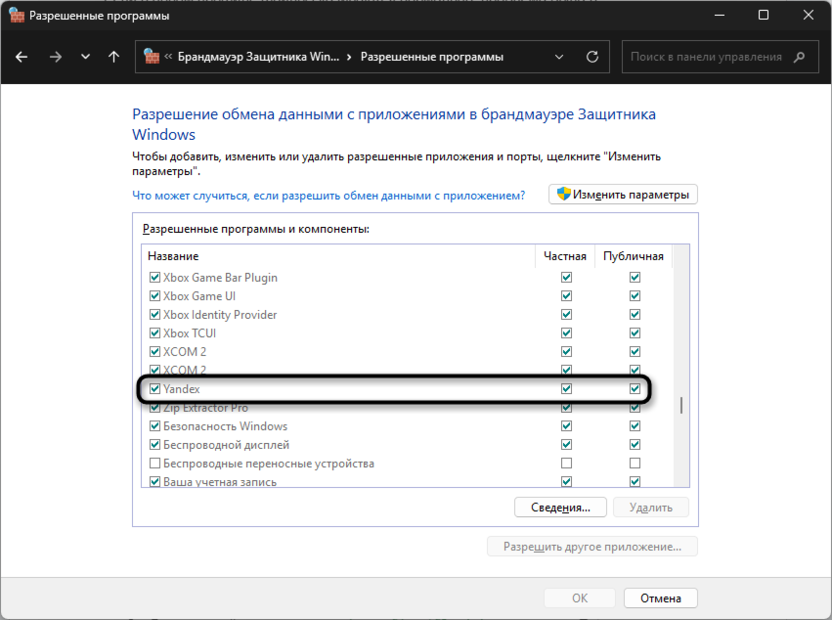Toggle the Yandex program checkbox
The width and height of the screenshot is (832, 620).
(x=155, y=389)
